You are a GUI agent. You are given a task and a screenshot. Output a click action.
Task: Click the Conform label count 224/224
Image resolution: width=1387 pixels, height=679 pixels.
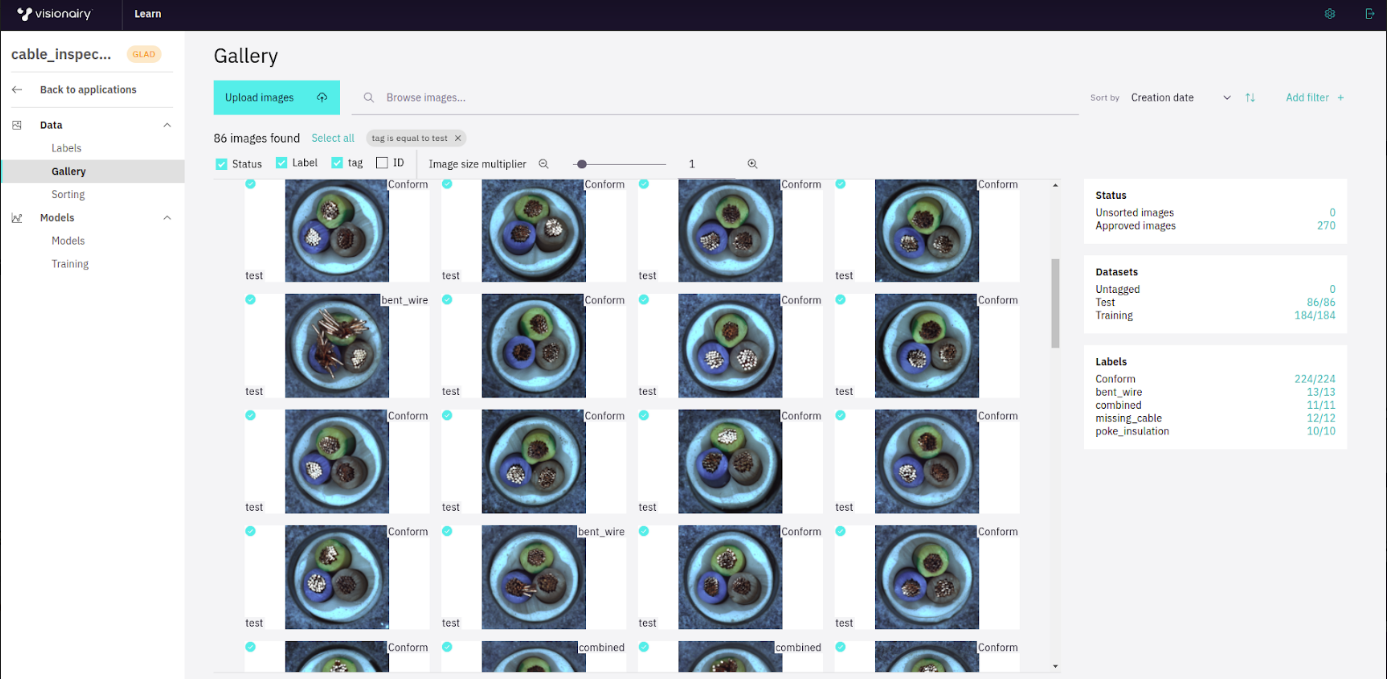click(1315, 379)
